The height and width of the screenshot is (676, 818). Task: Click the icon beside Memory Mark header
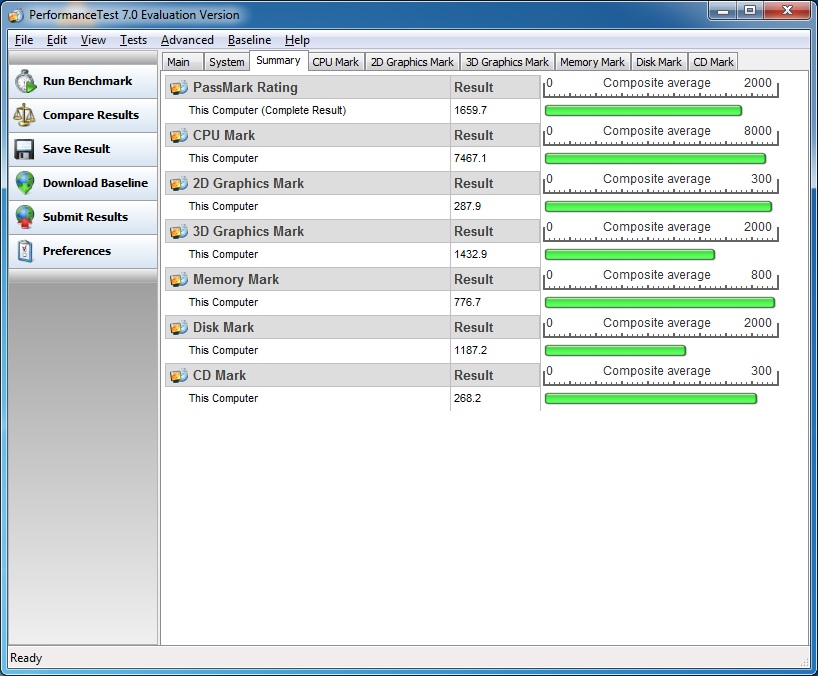[178, 280]
